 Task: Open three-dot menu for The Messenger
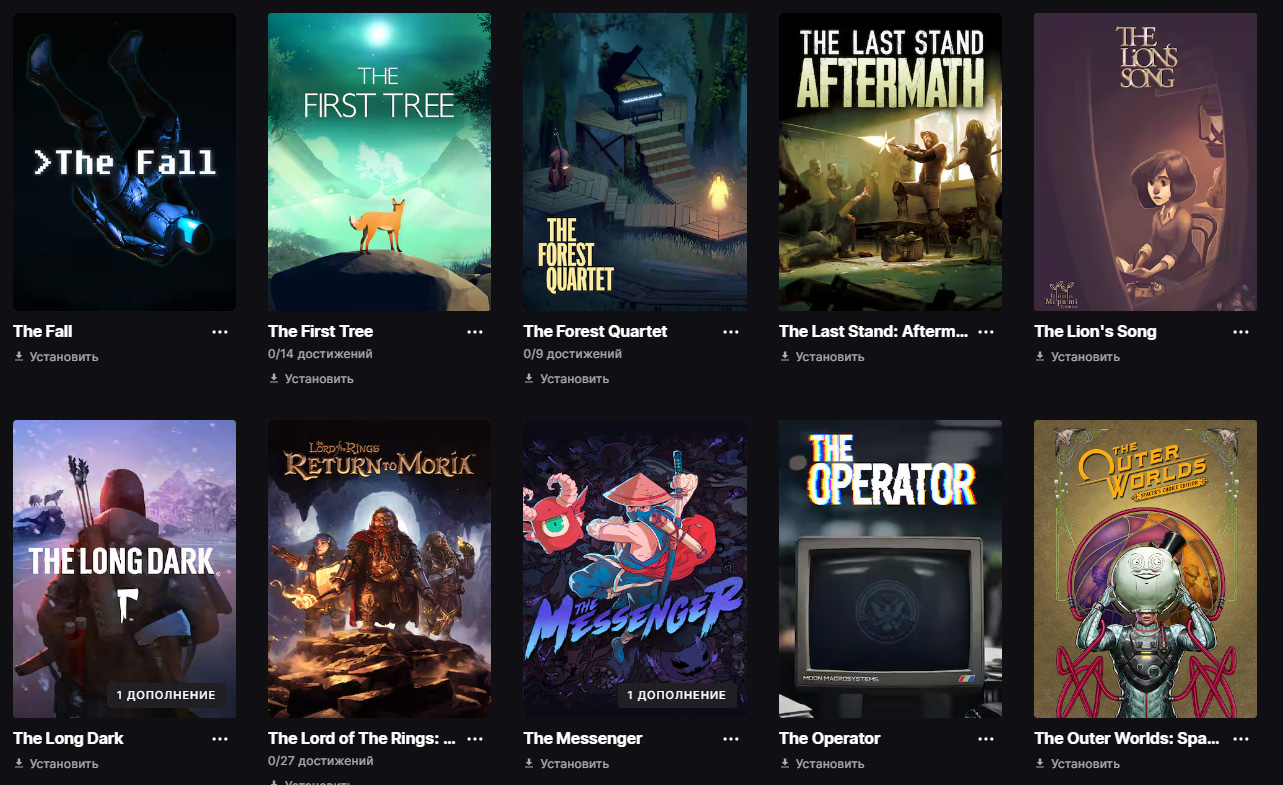tap(731, 739)
